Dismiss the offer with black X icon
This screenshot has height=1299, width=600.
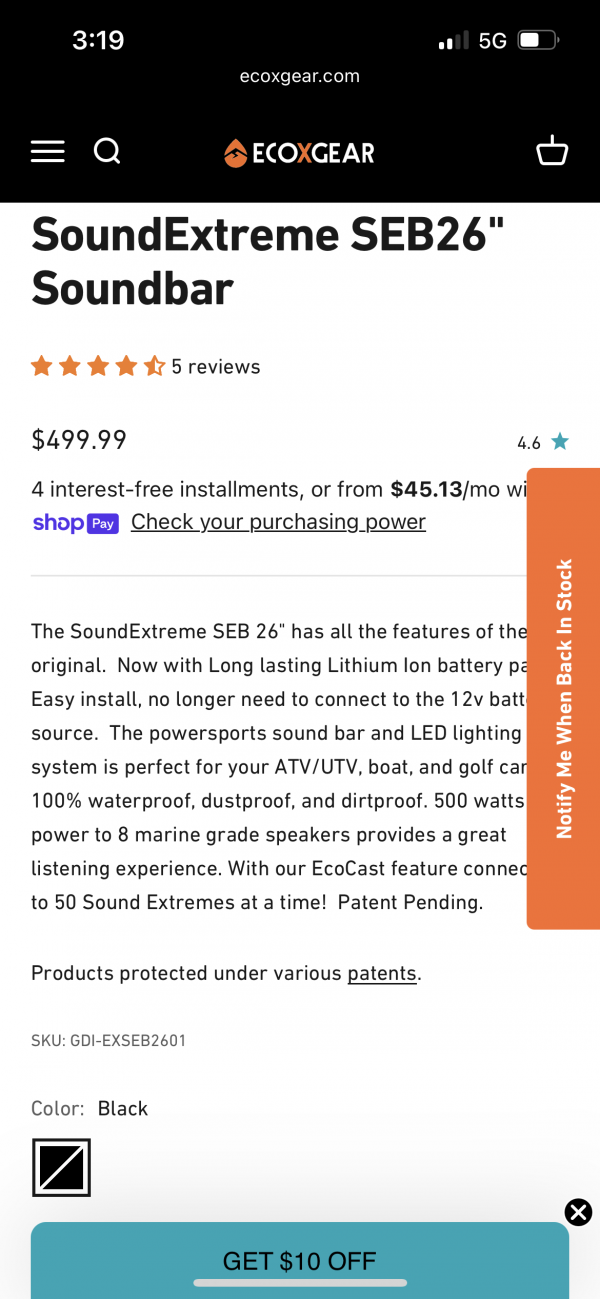coord(578,1212)
